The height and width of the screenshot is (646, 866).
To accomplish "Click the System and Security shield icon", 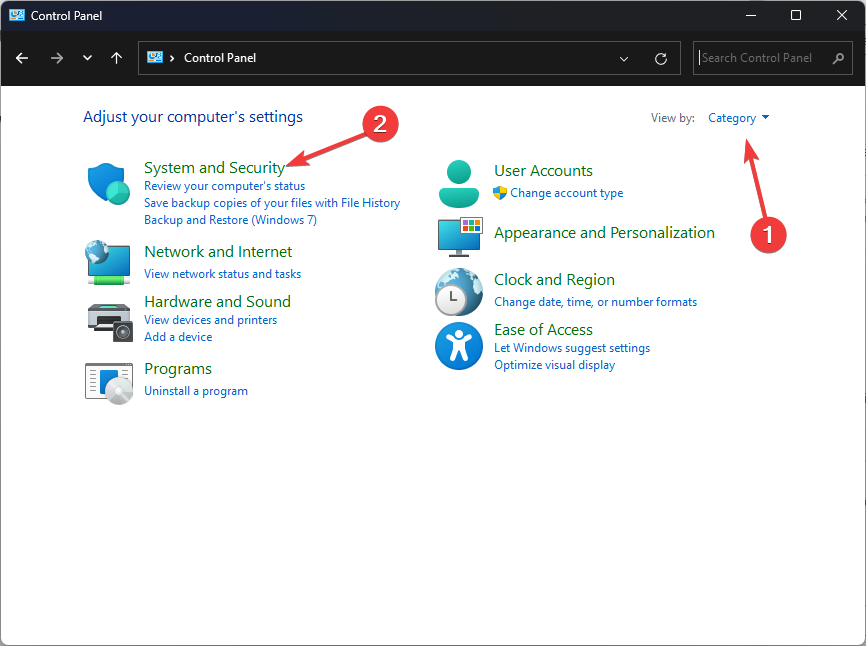I will tap(108, 184).
